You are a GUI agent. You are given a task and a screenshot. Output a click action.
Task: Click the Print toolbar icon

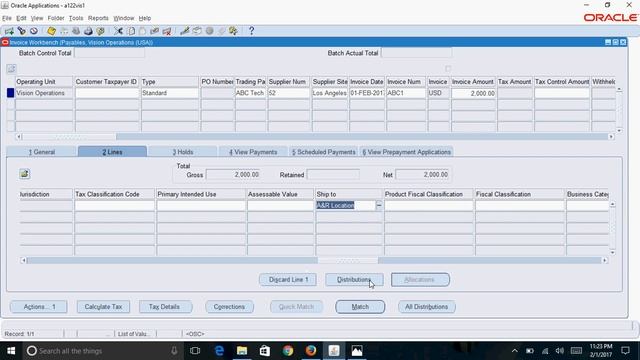tap(88, 31)
